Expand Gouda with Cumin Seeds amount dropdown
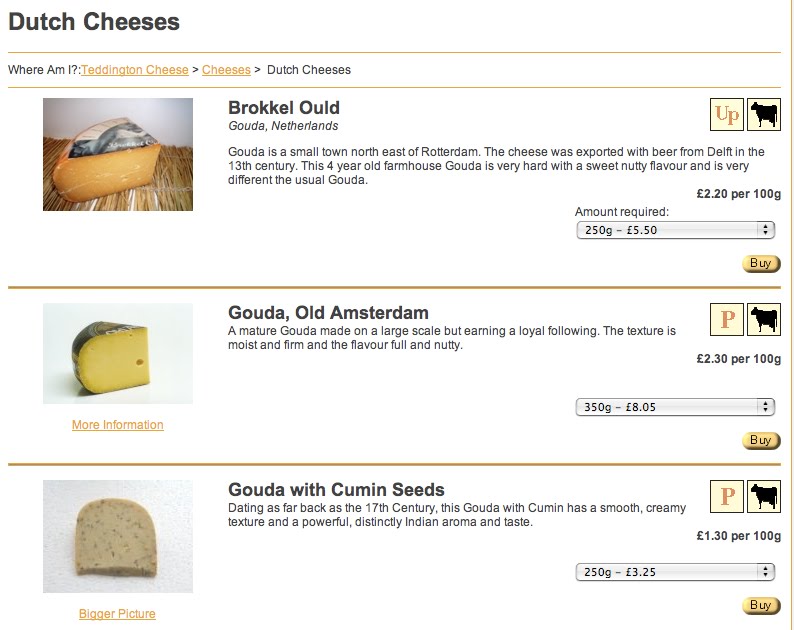794x630 pixels. pos(676,572)
